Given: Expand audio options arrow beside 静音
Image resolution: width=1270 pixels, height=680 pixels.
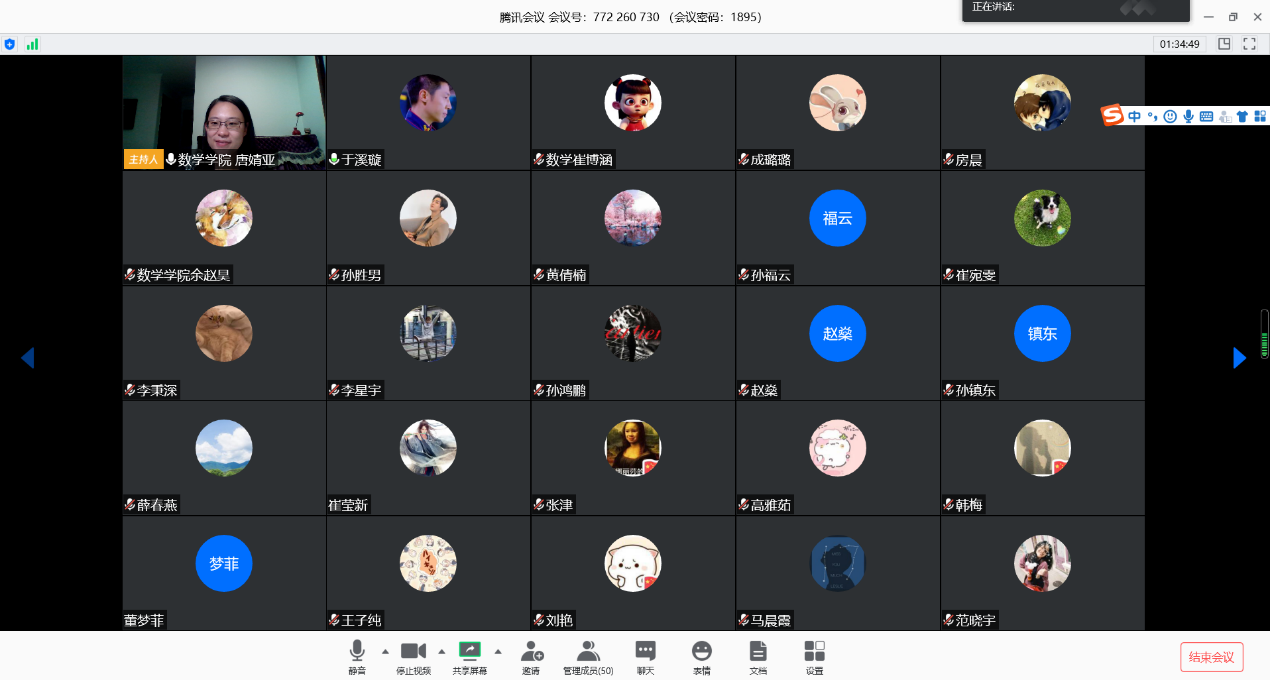Looking at the screenshot, I should [385, 650].
